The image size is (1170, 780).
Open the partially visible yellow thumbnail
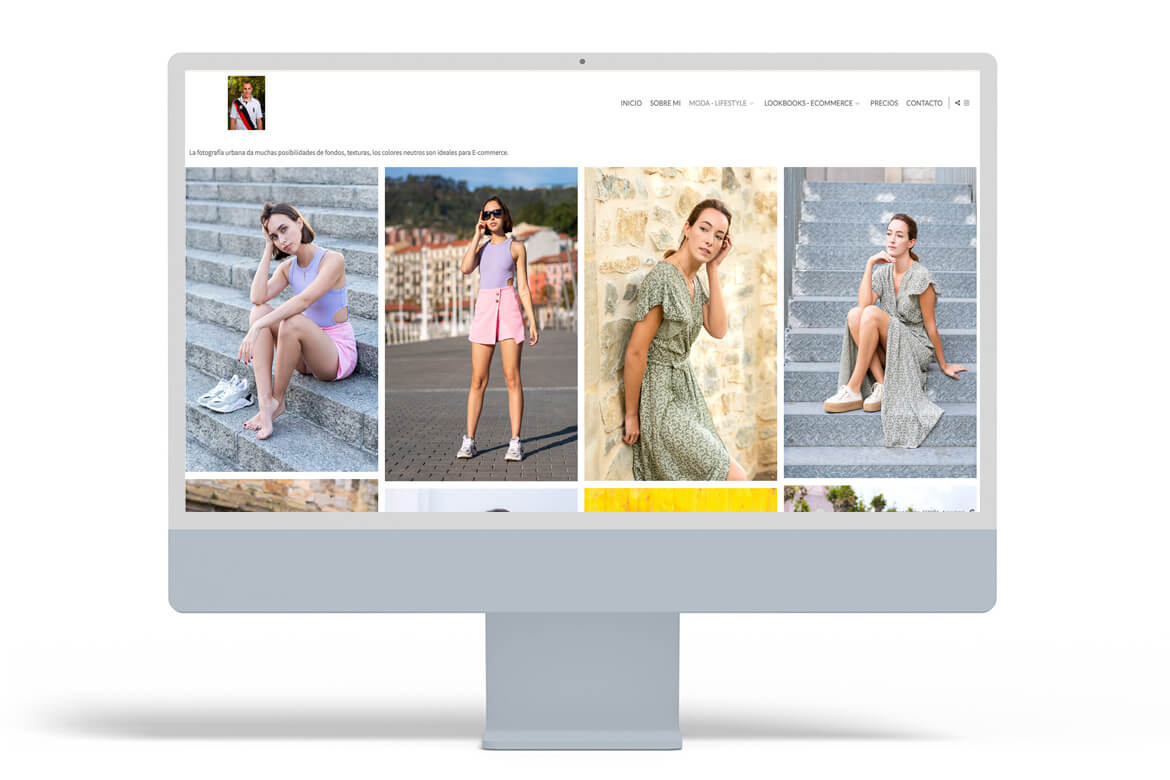click(x=680, y=500)
